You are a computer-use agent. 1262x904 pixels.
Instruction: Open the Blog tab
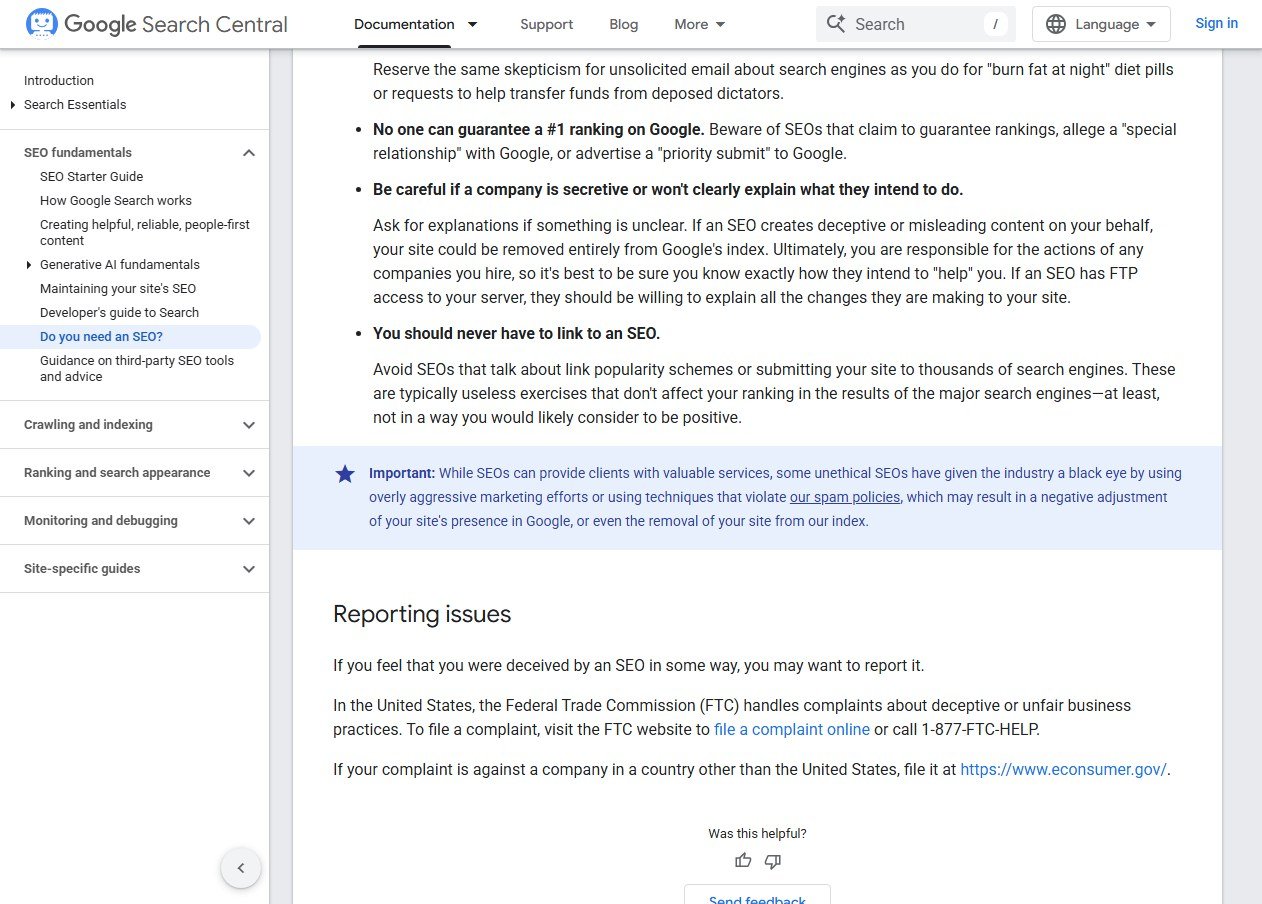(x=624, y=24)
